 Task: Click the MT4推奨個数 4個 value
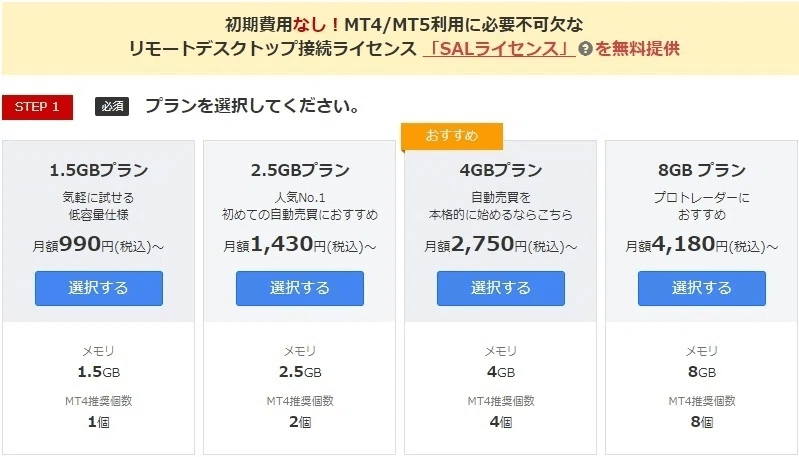pos(500,422)
